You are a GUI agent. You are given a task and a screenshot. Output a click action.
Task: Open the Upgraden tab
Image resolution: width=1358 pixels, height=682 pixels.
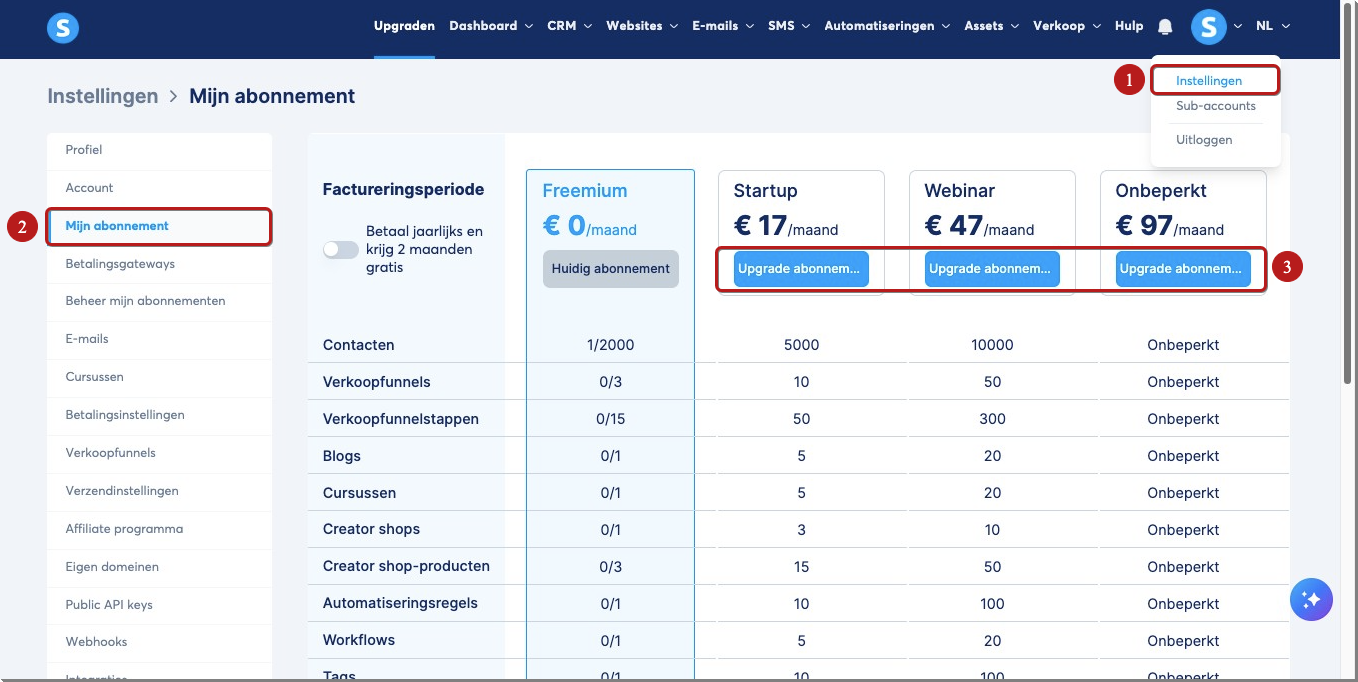tap(404, 26)
